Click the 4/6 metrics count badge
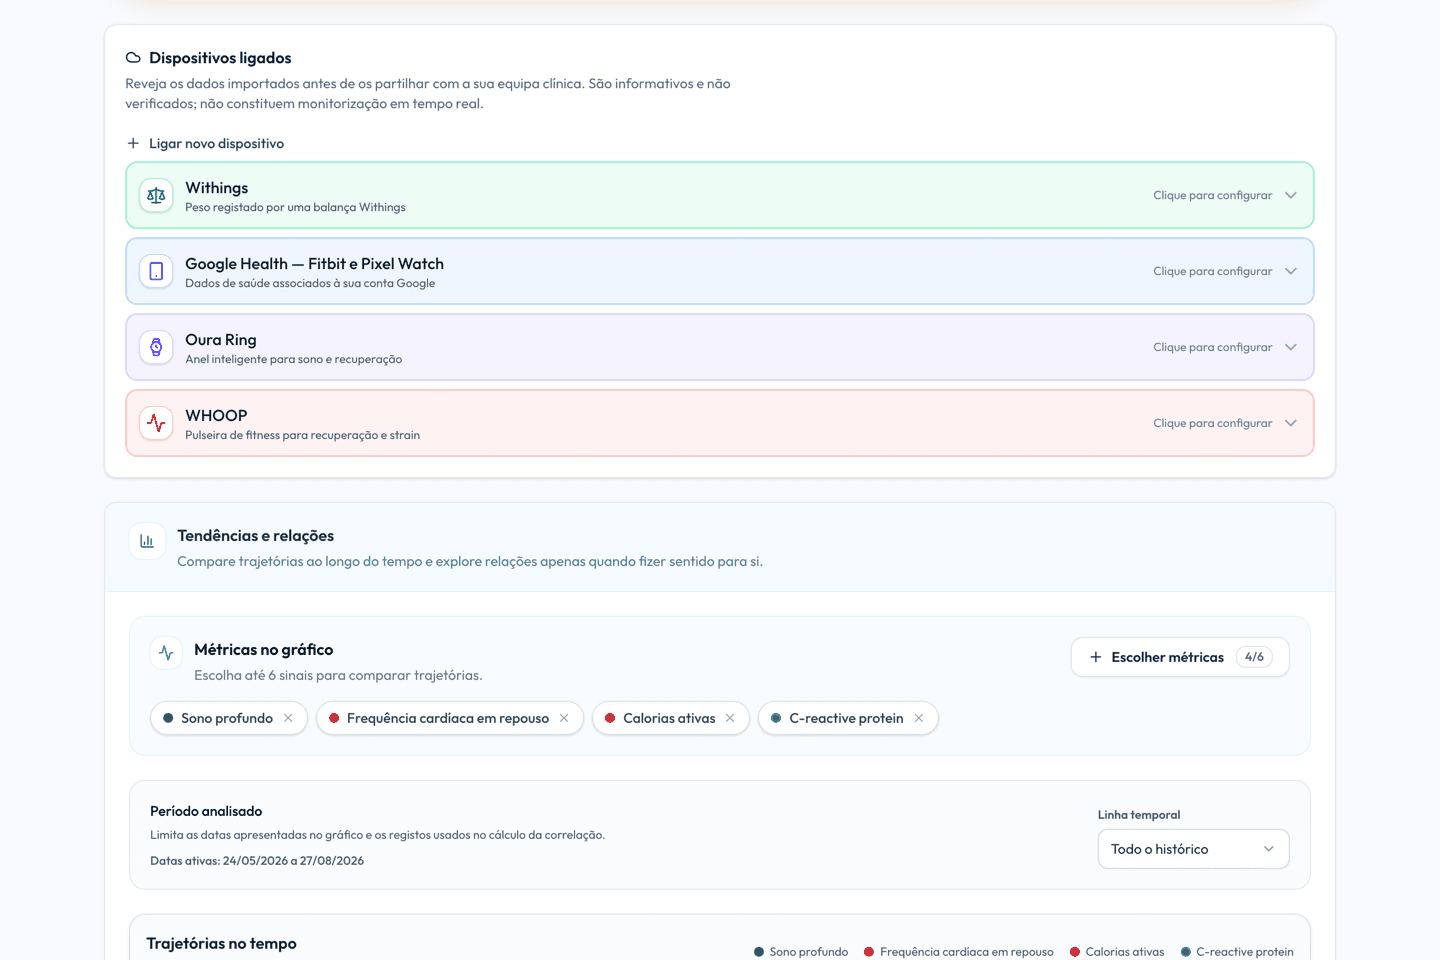Image resolution: width=1440 pixels, height=960 pixels. click(x=1254, y=657)
